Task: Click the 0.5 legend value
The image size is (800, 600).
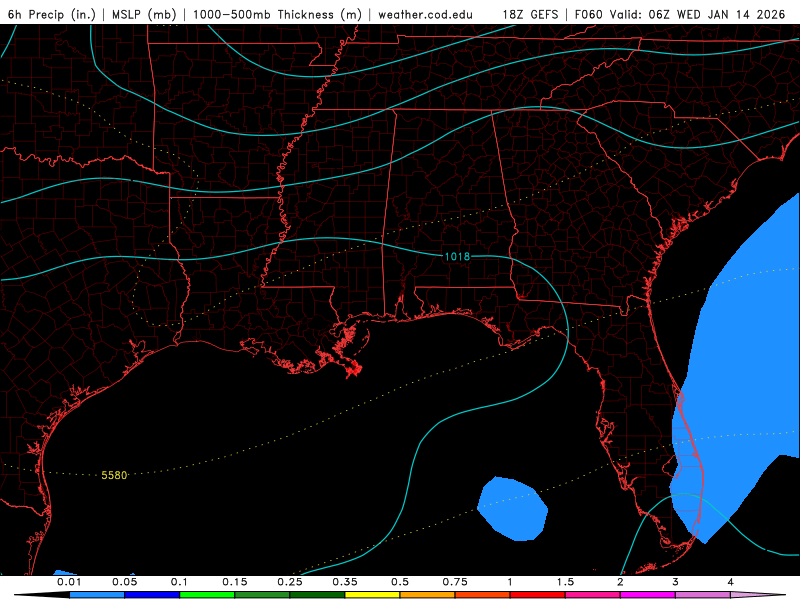Action: [400, 582]
